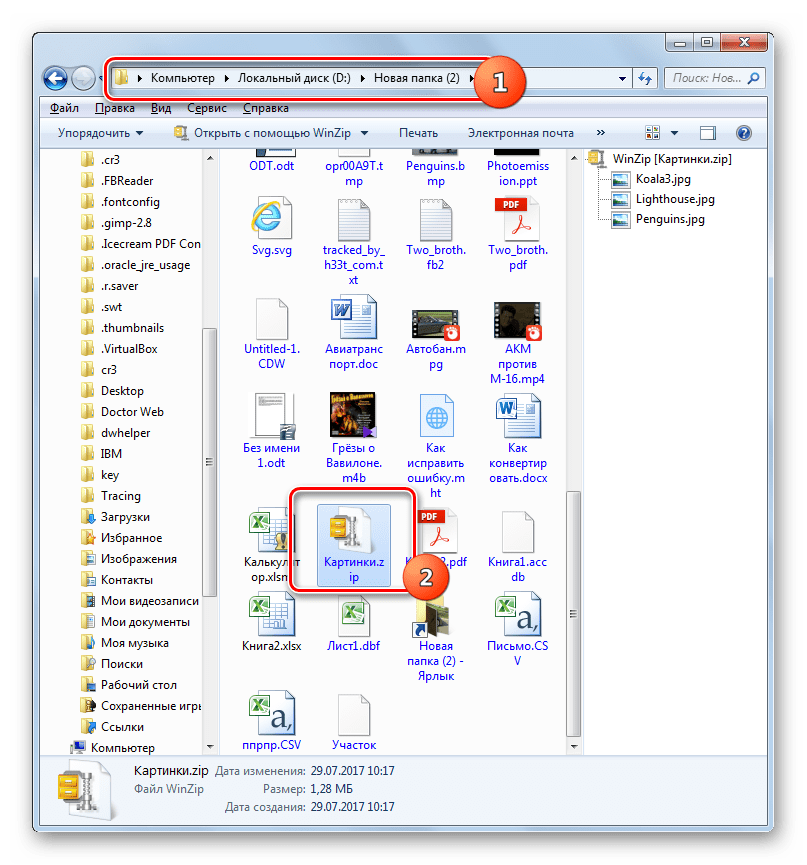This screenshot has width=807, height=865.
Task: Expand the Компьютер node in the tree
Action: pyautogui.click(x=64, y=748)
